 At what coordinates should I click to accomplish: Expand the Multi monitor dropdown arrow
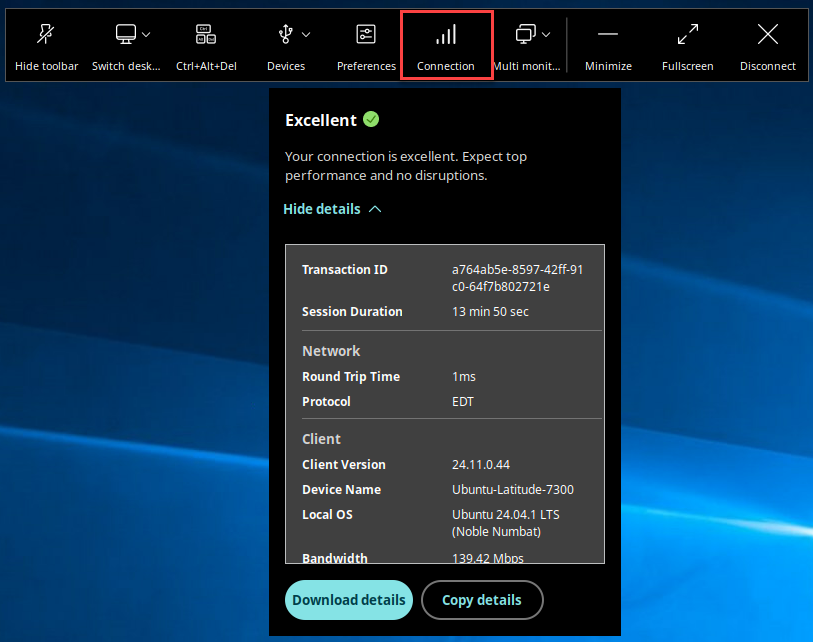547,35
